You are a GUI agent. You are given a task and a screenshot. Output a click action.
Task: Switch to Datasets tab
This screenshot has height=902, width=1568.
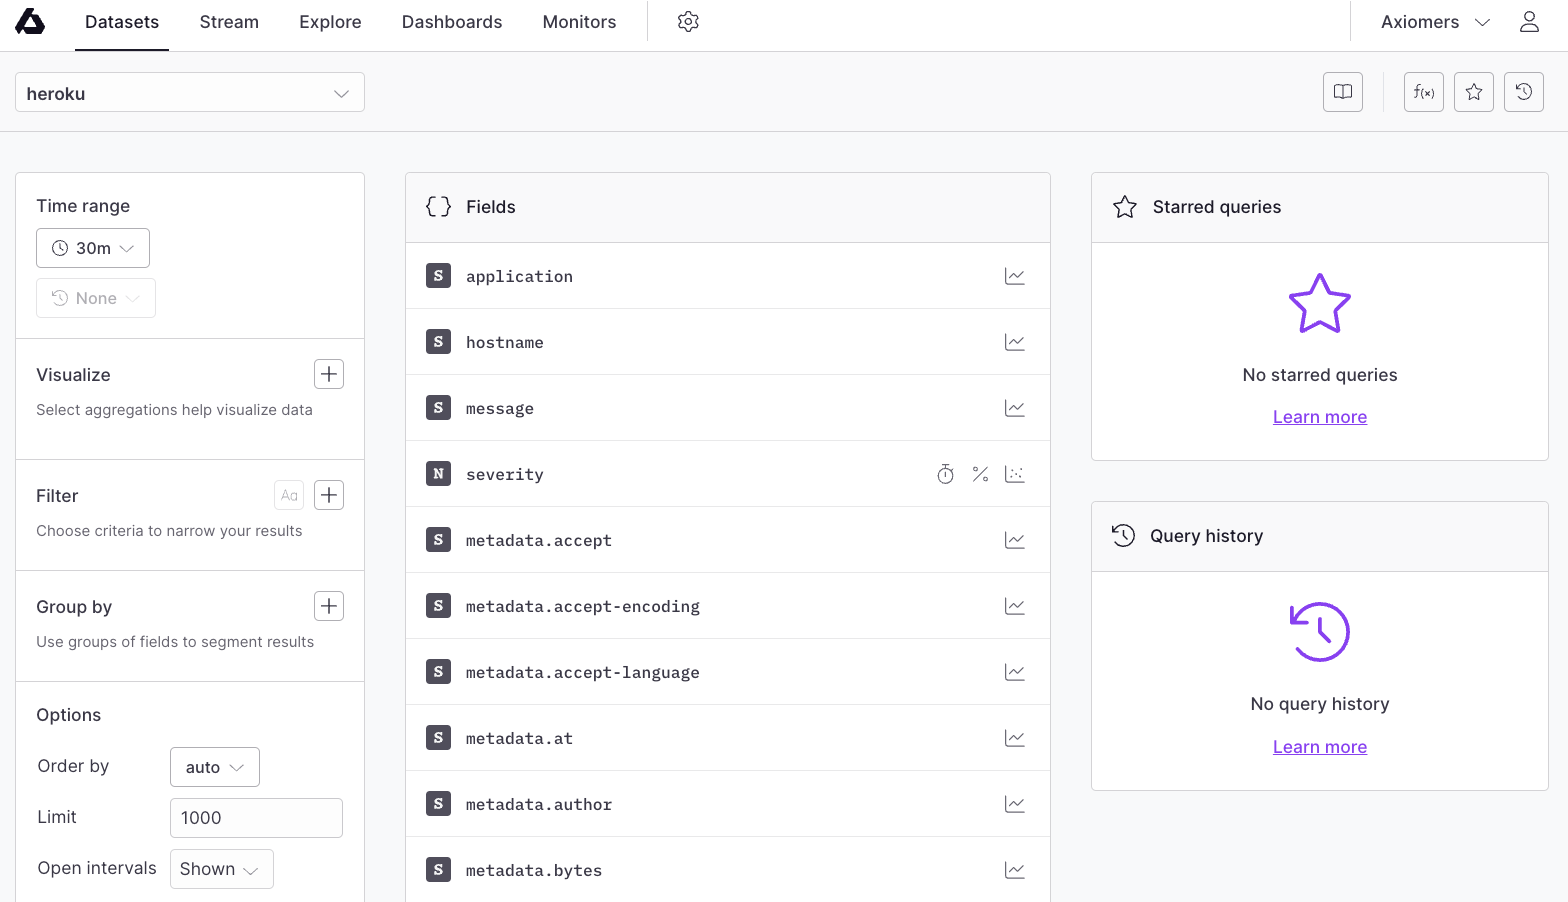pyautogui.click(x=122, y=22)
